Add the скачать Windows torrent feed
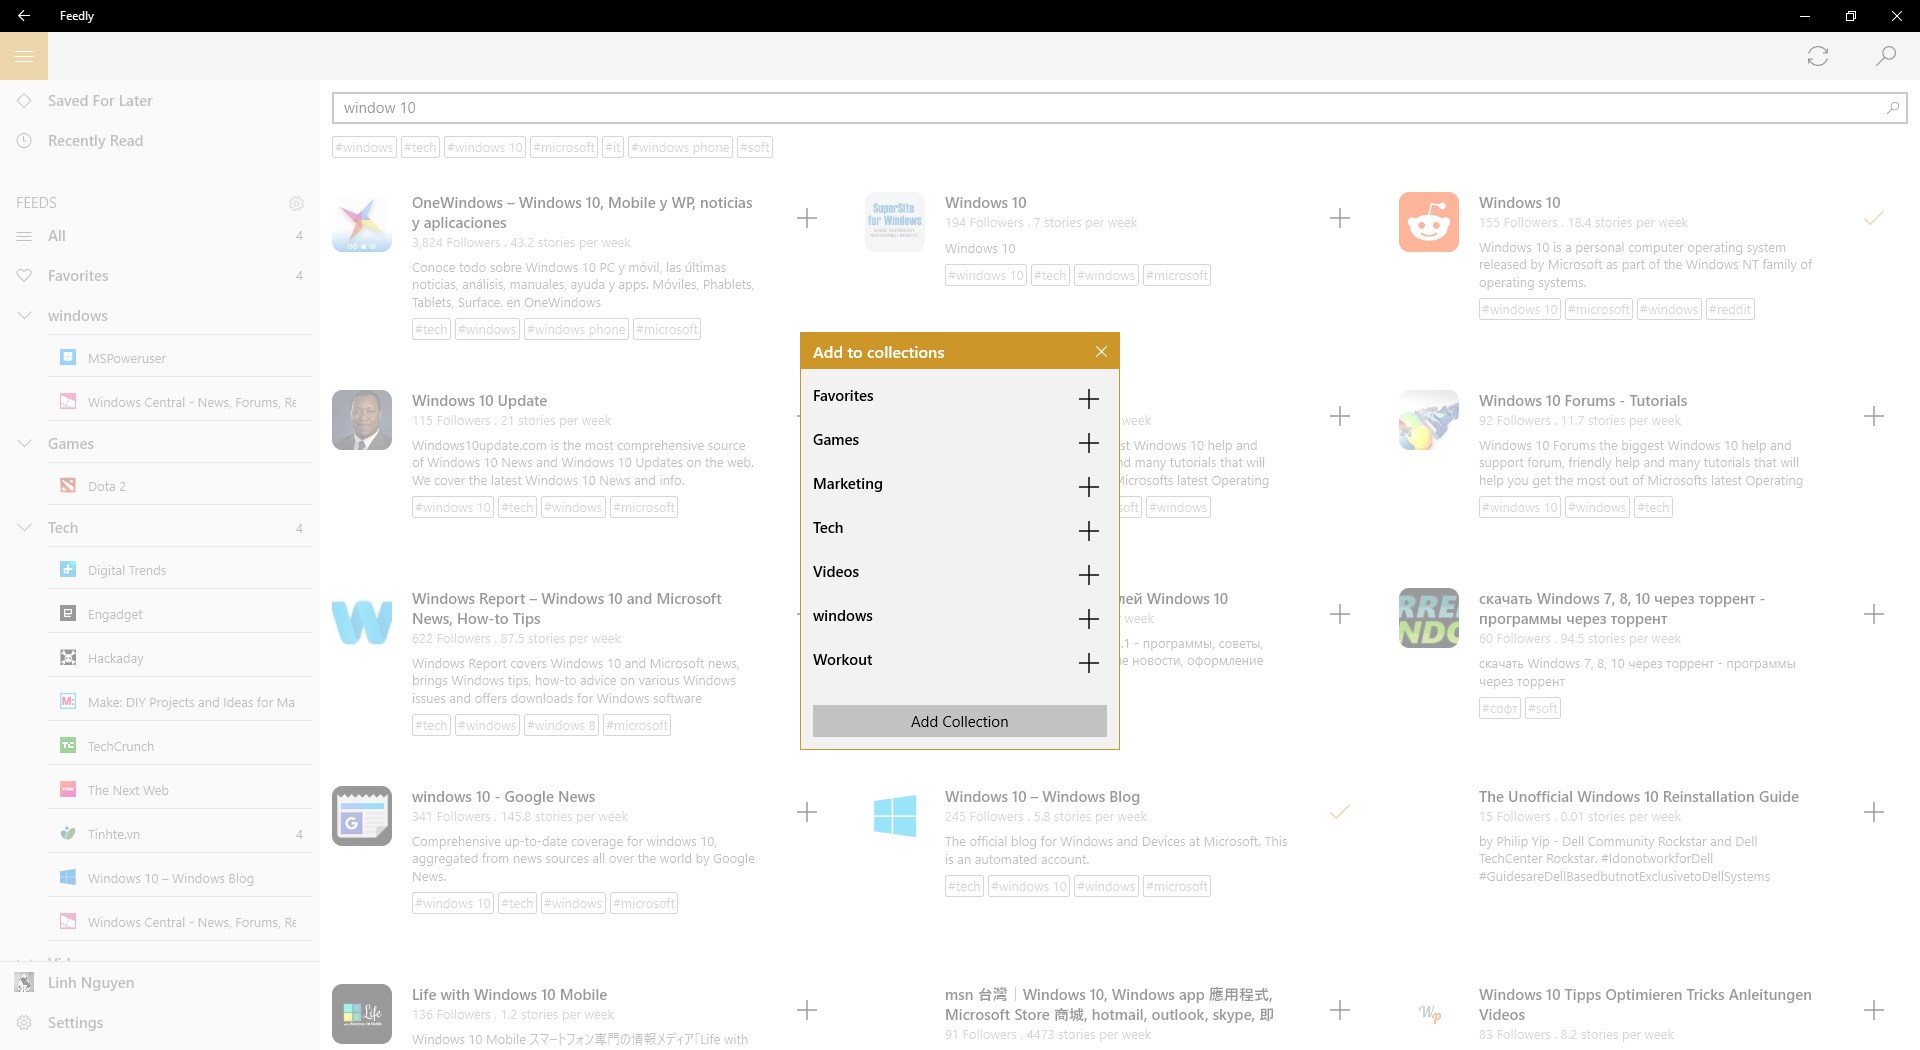The image size is (1920, 1050). [1874, 614]
